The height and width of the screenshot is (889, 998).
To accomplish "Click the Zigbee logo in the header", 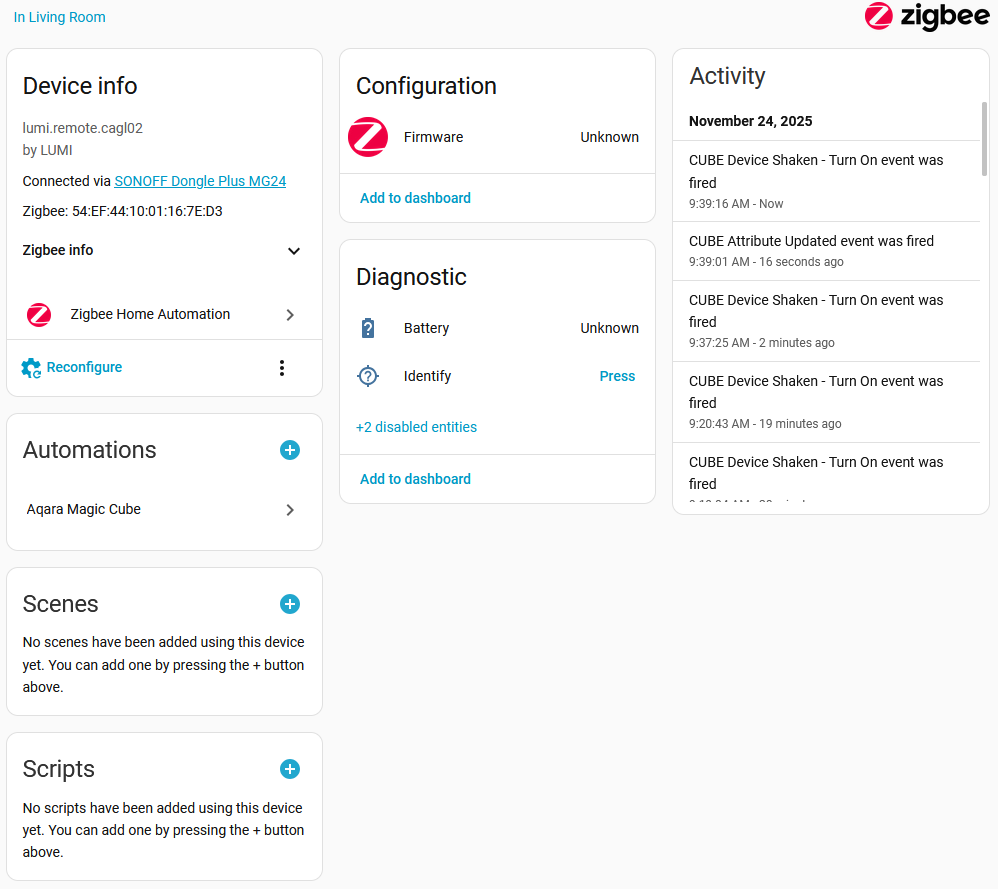I will [926, 17].
